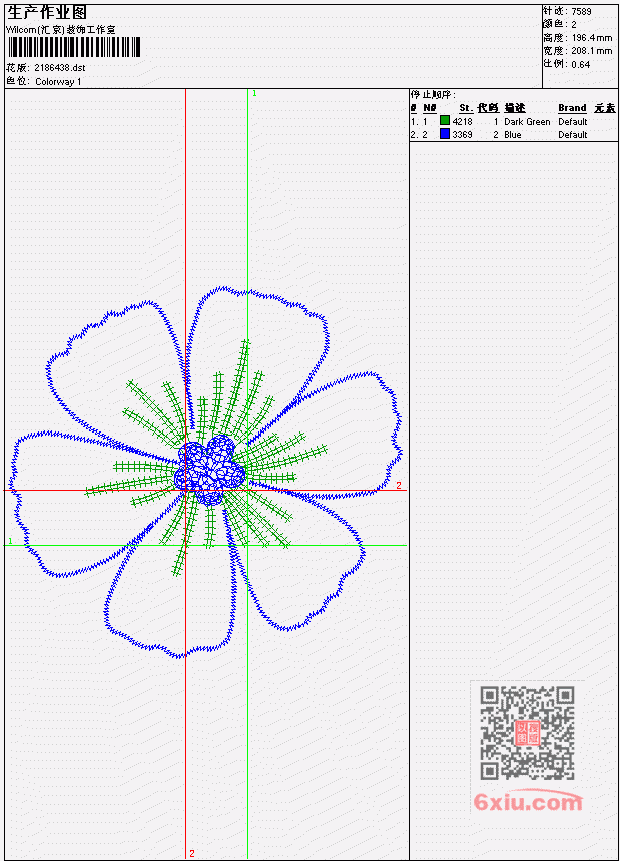Click the barcode in the header
Screen dimensions: 620x861
tap(74, 47)
